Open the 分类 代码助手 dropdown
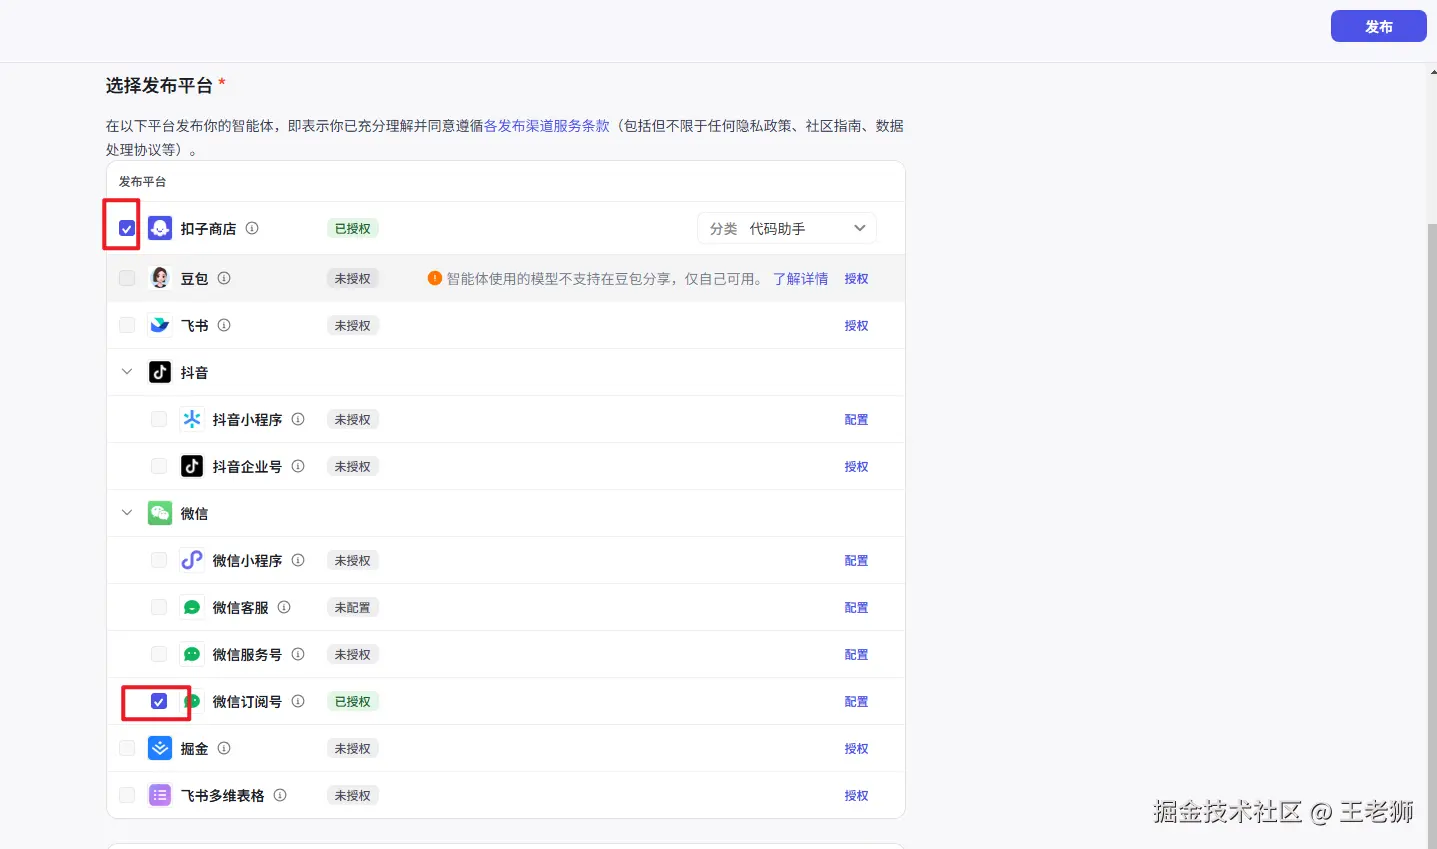Image resolution: width=1437 pixels, height=849 pixels. (x=787, y=228)
